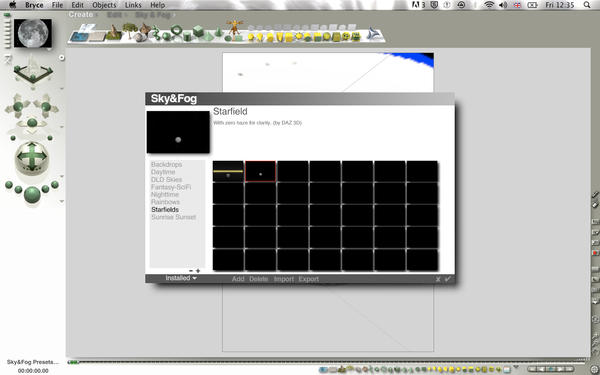Open the Installed dropdown menu
The image size is (600, 375).
[x=181, y=278]
